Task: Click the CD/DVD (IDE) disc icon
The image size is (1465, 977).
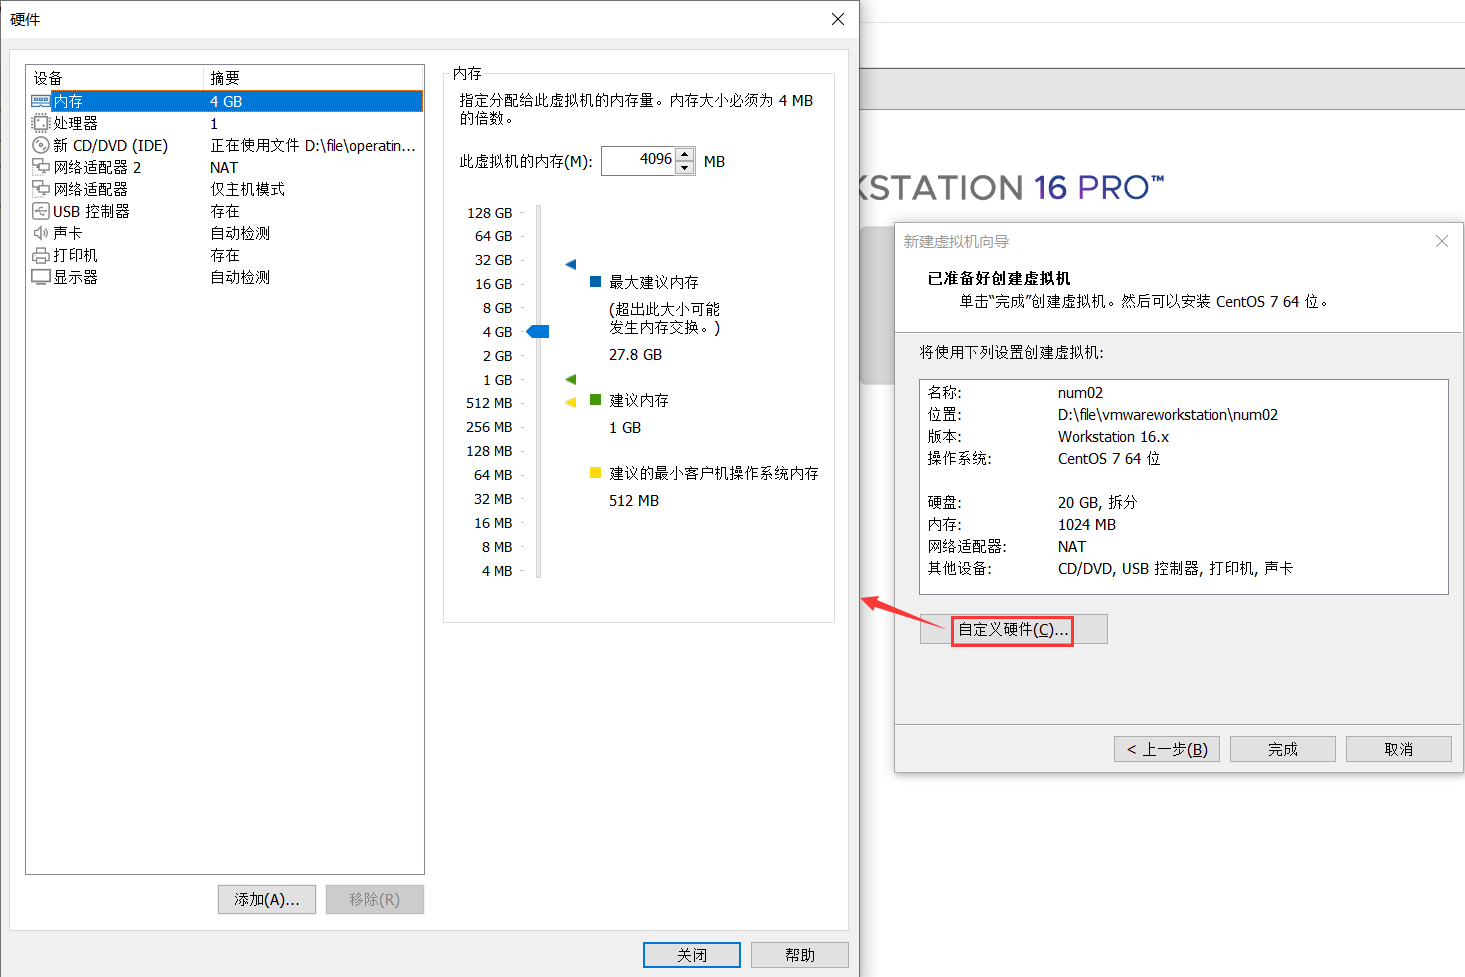Action: (41, 145)
